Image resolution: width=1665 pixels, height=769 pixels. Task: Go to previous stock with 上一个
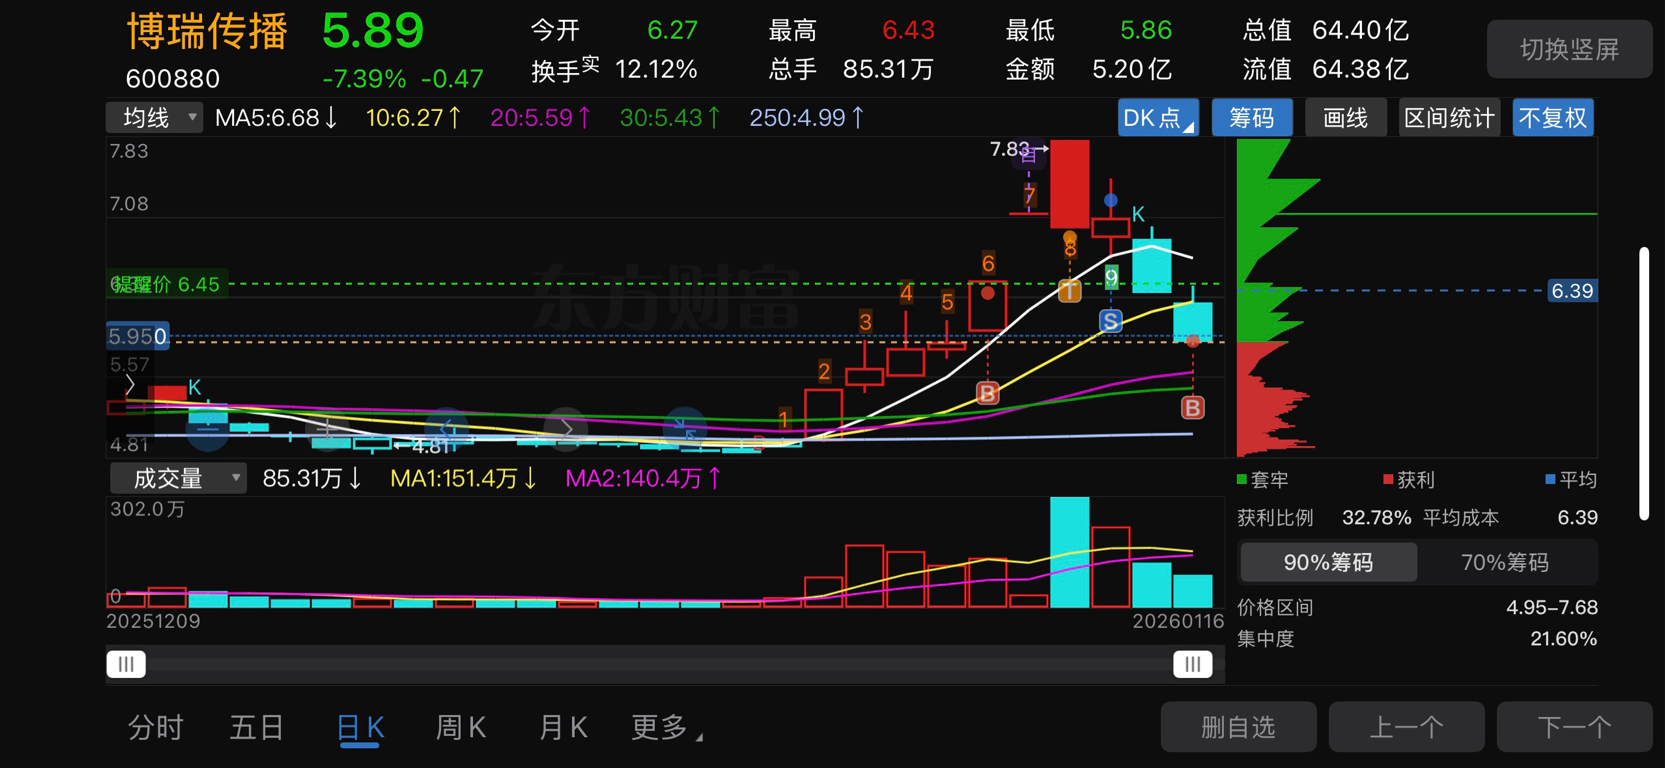(x=1406, y=727)
